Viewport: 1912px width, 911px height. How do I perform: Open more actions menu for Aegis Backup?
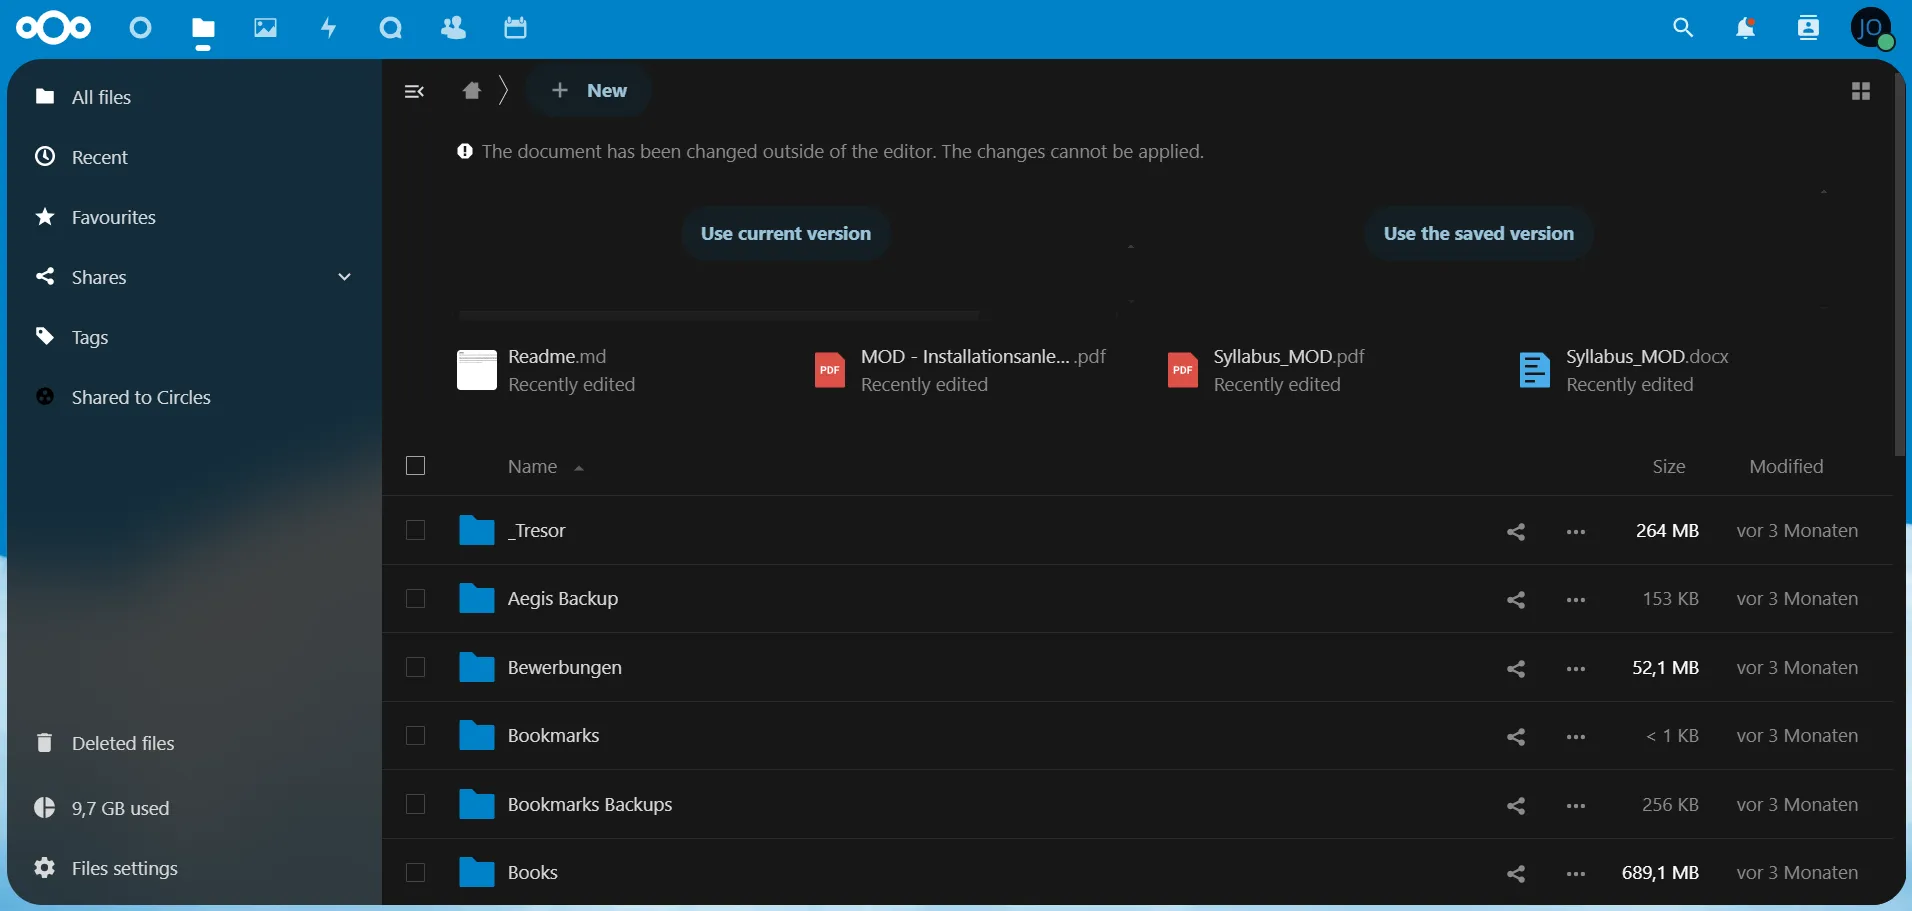click(1578, 600)
